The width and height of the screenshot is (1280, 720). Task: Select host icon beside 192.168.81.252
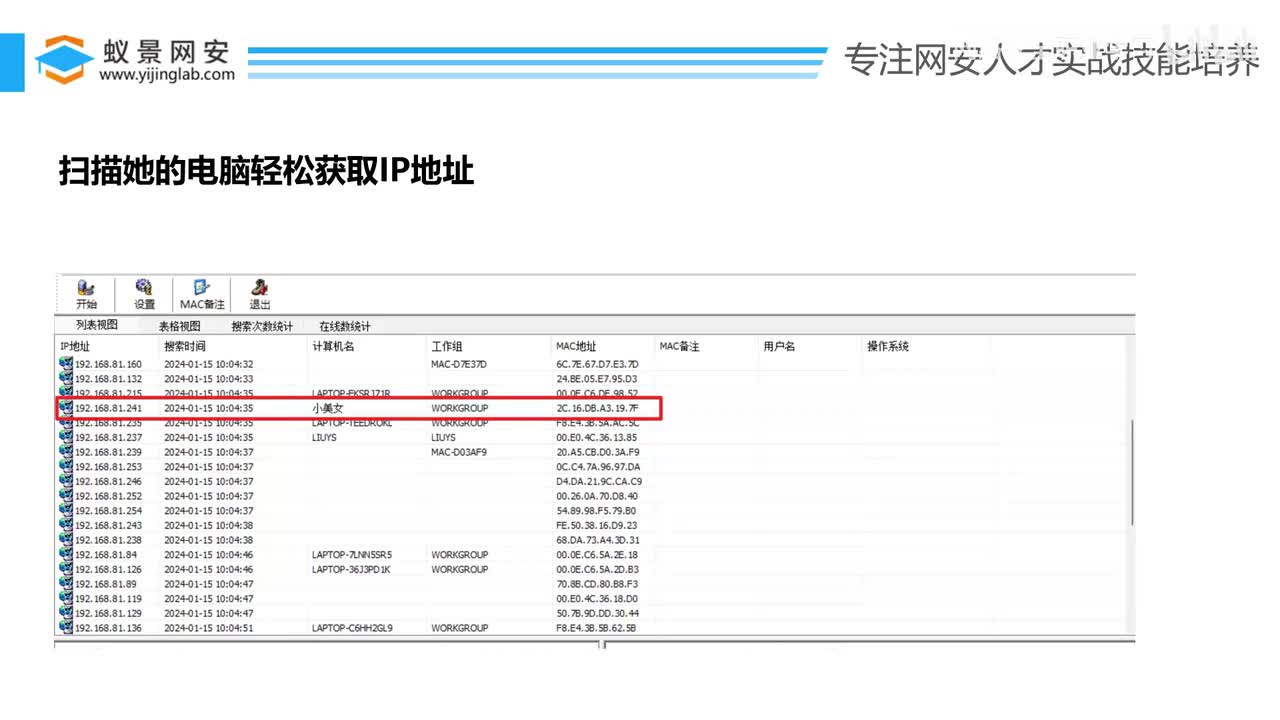pyautogui.click(x=66, y=496)
